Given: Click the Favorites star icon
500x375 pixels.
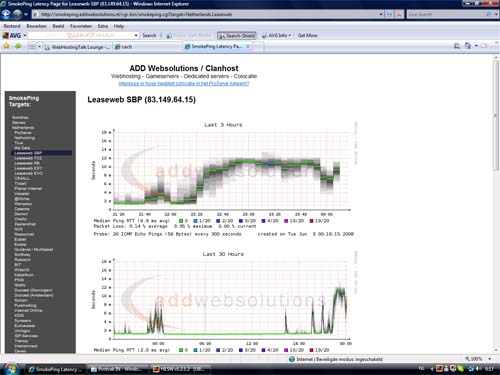Looking at the screenshot, I should click(6, 46).
